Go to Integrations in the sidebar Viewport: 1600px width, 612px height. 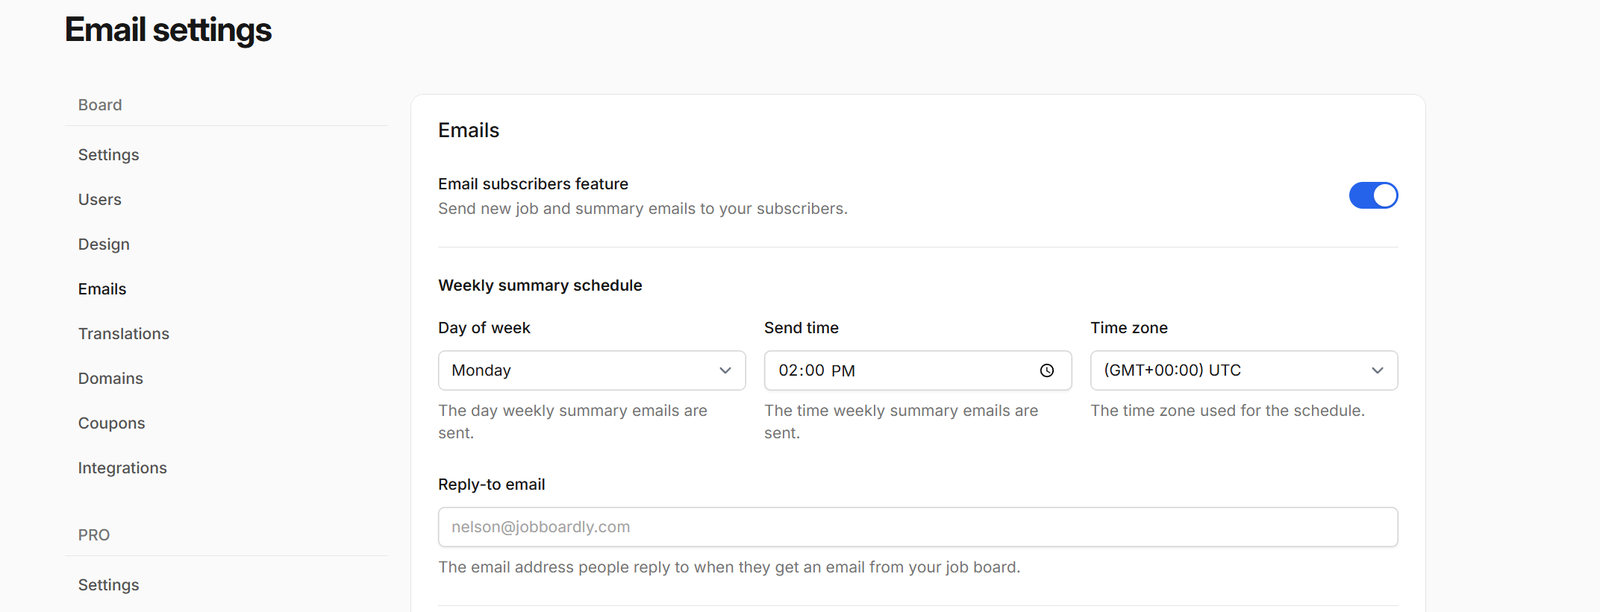tap(123, 468)
